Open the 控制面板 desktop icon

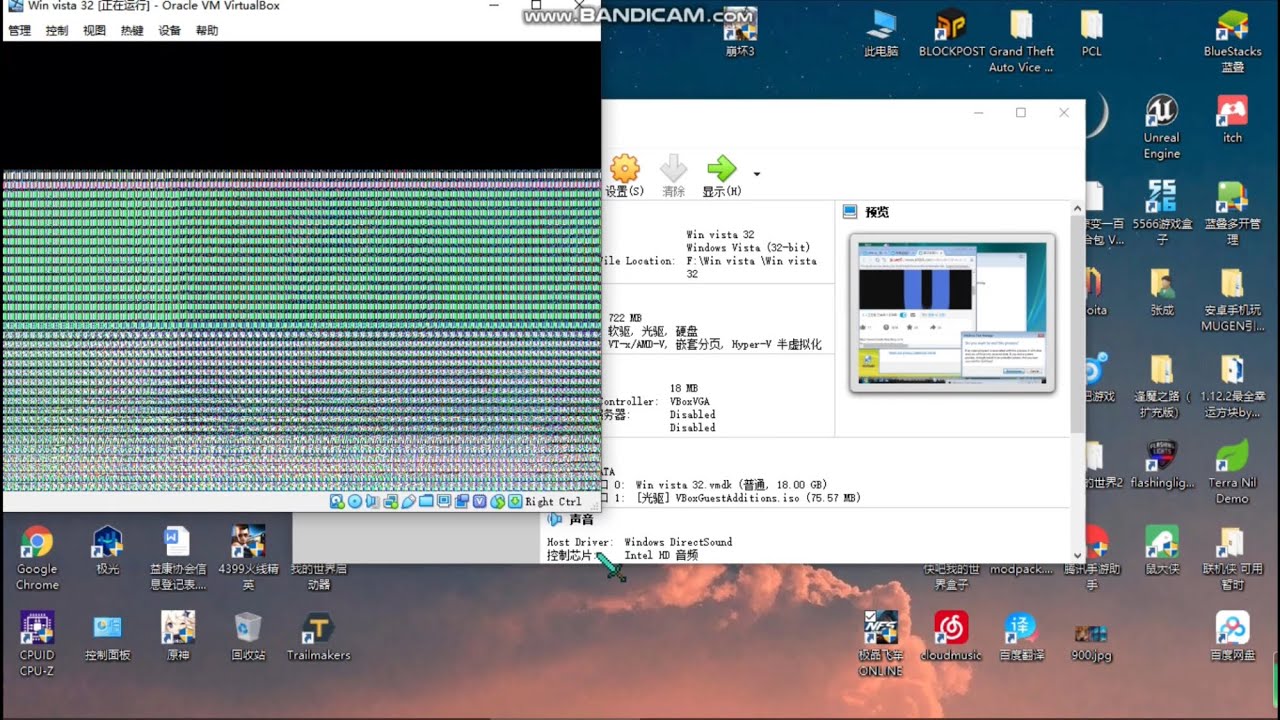coord(107,636)
